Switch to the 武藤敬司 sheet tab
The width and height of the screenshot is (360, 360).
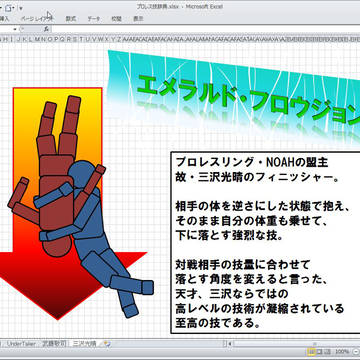[x=54, y=344]
